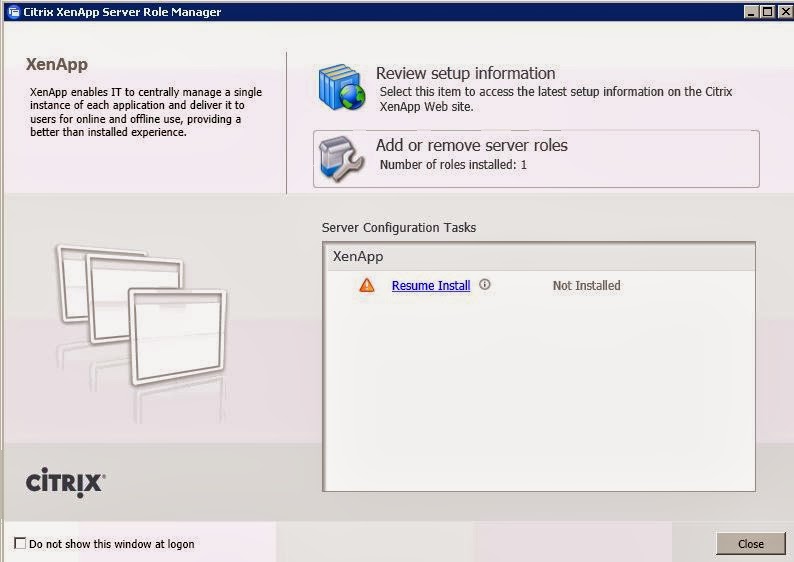Viewport: 794px width, 562px height.
Task: Click the Add or remove server roles wrench icon
Action: click(341, 159)
